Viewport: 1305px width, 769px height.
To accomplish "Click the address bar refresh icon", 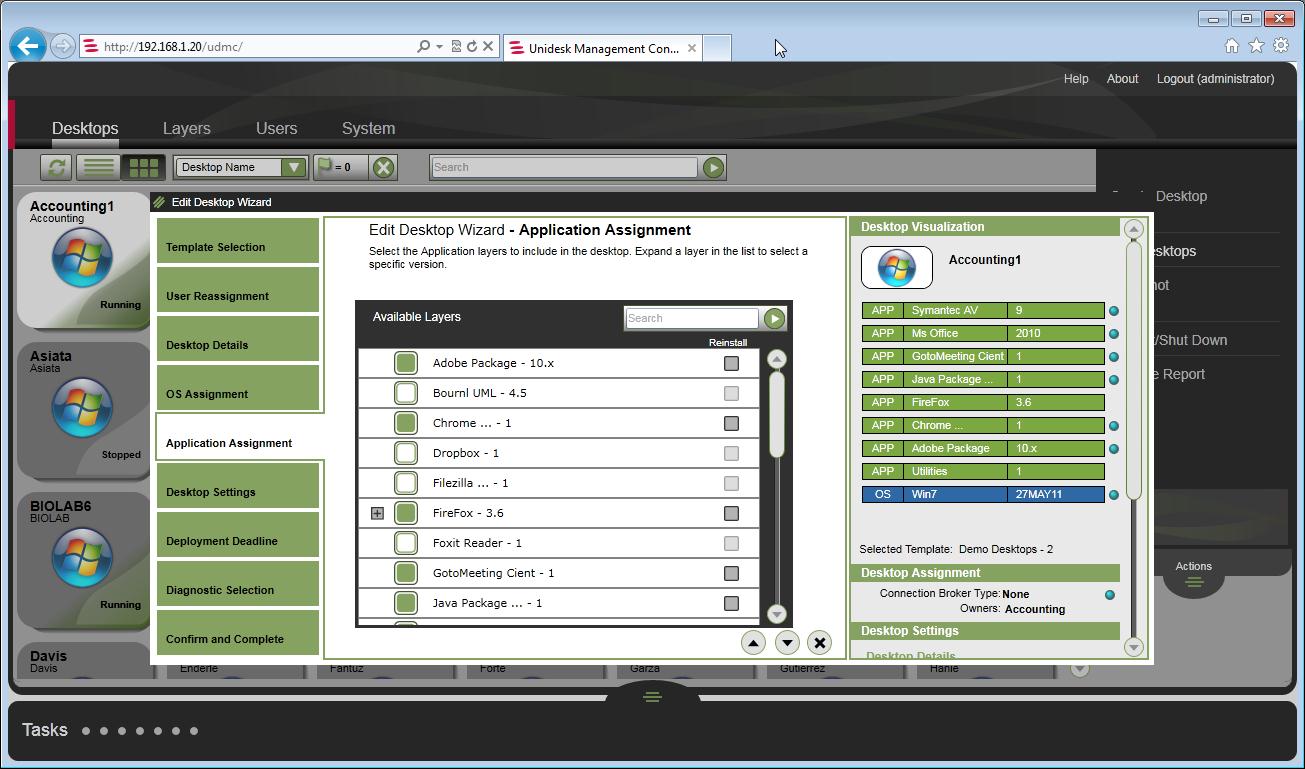I will (x=472, y=46).
